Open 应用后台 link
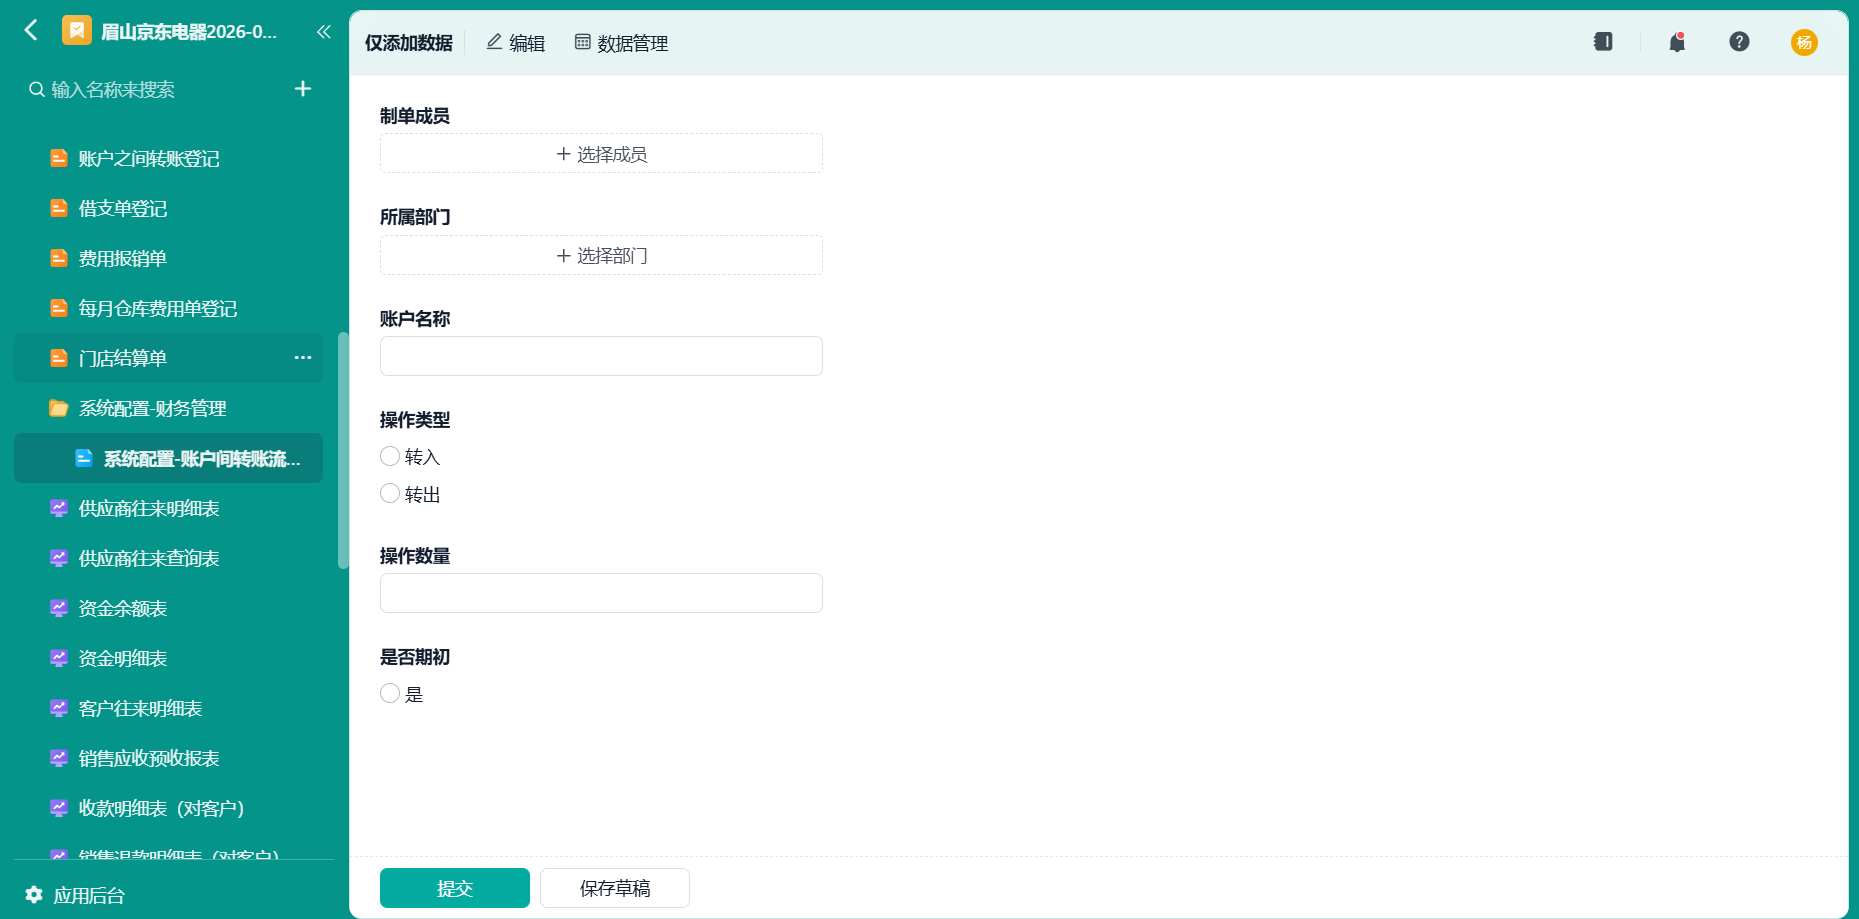 [89, 895]
